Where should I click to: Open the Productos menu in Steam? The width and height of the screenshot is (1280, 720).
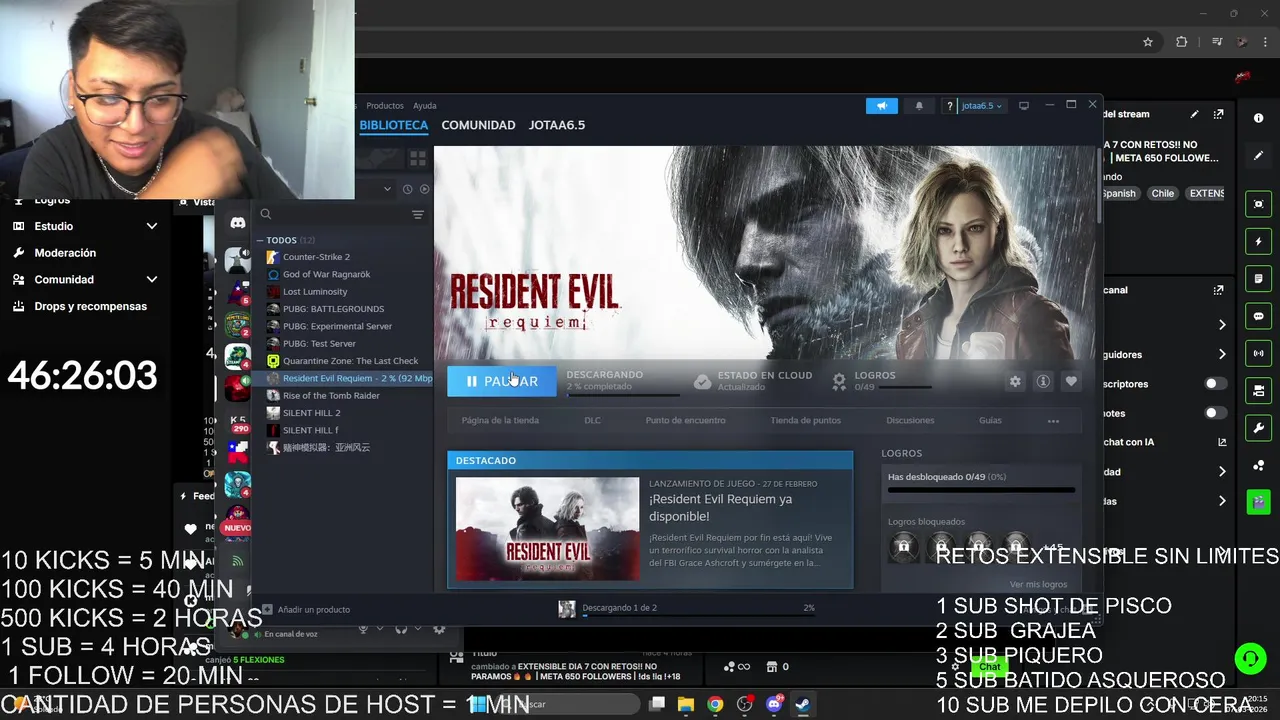coord(385,105)
